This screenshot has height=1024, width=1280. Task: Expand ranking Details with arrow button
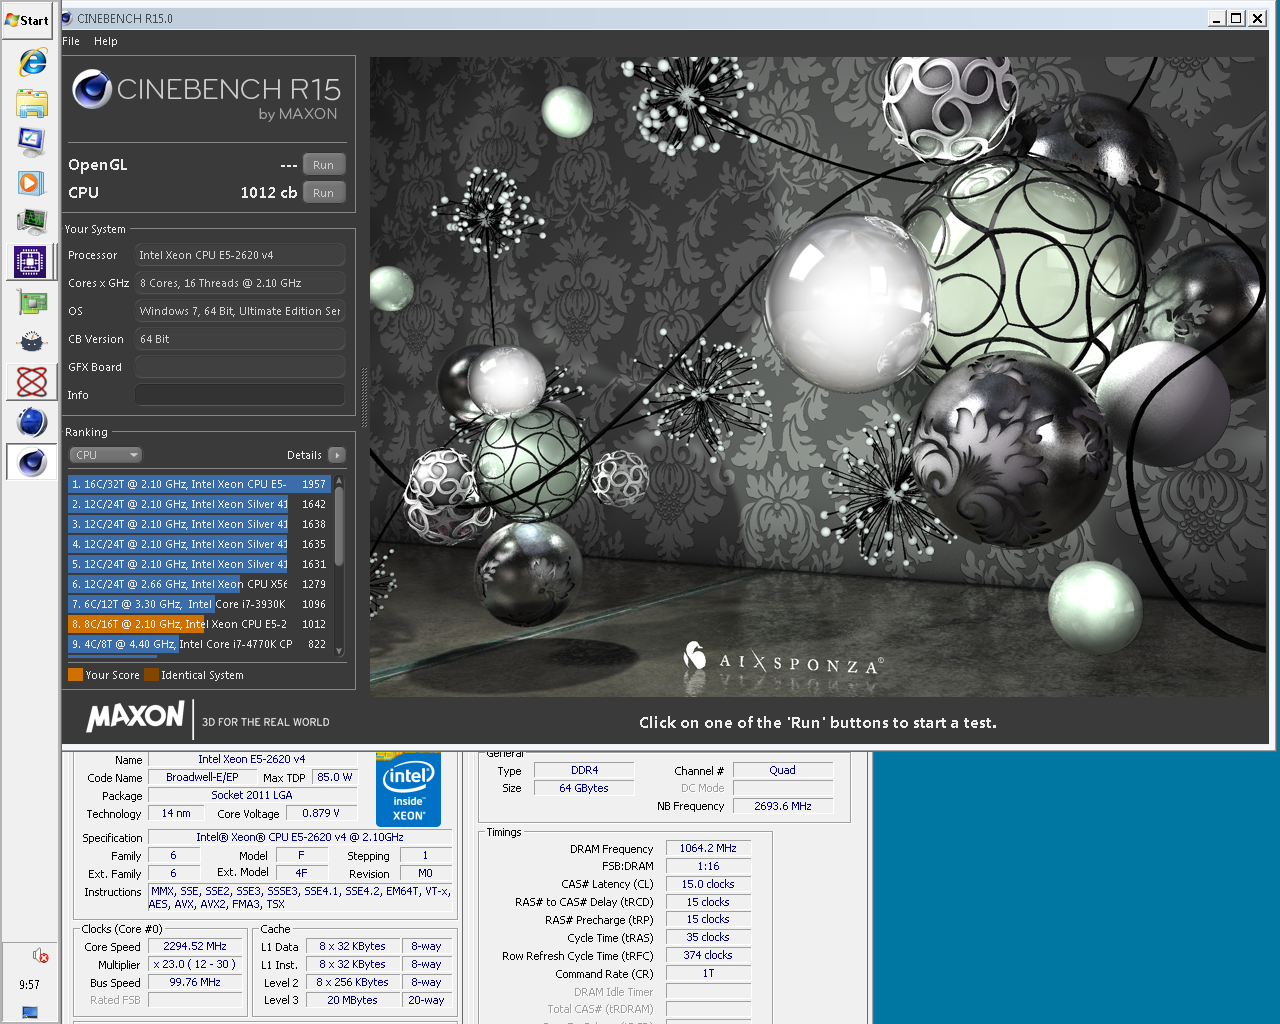point(337,455)
